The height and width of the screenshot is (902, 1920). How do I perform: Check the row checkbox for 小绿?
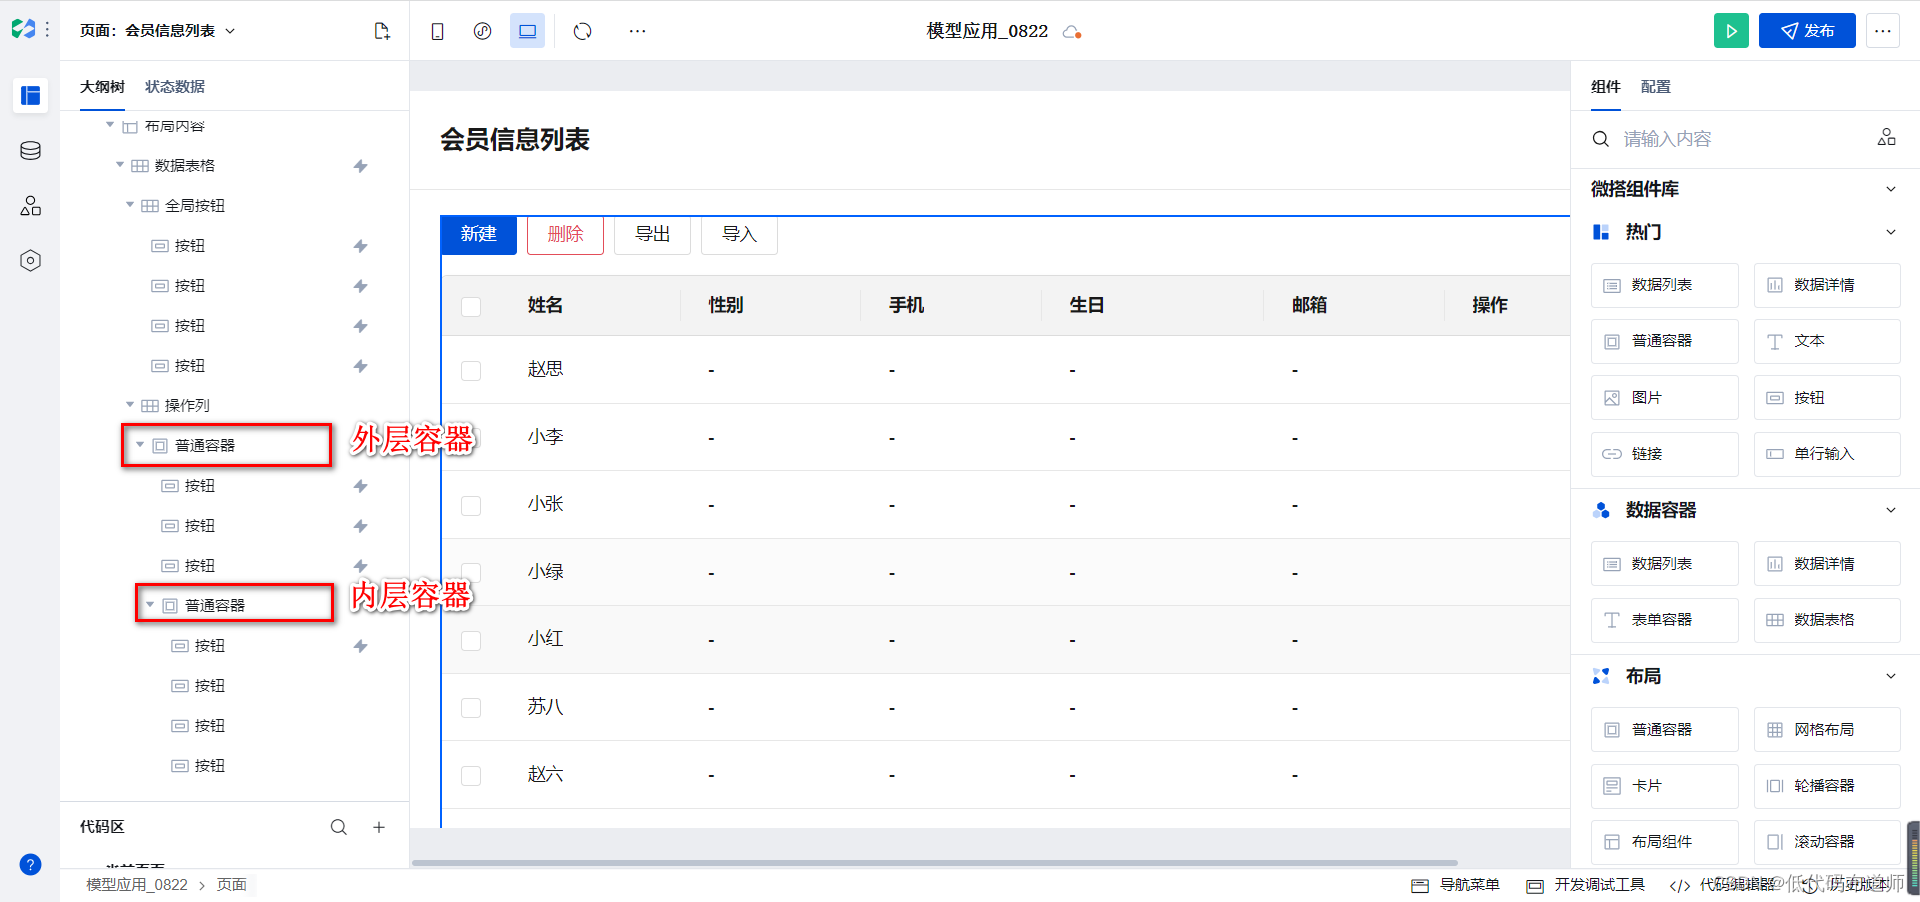(471, 572)
